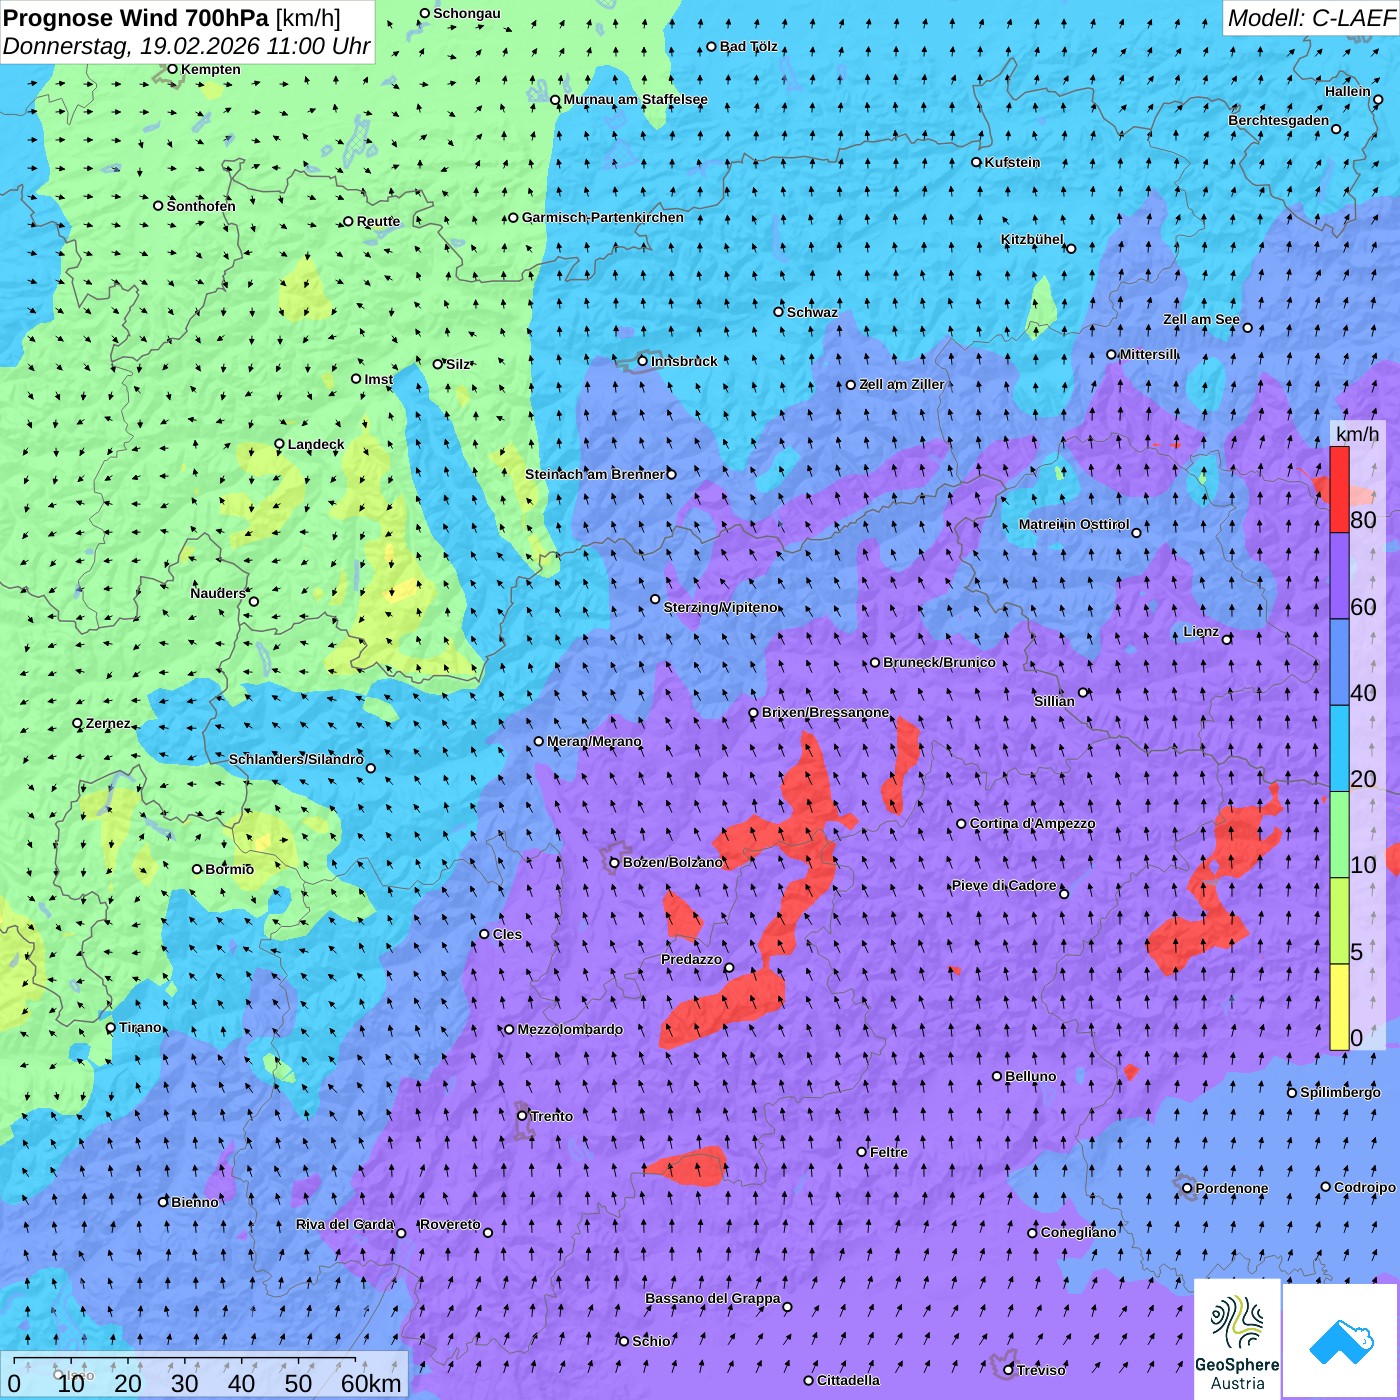Click the 'Codroipo' label

tap(1365, 1187)
